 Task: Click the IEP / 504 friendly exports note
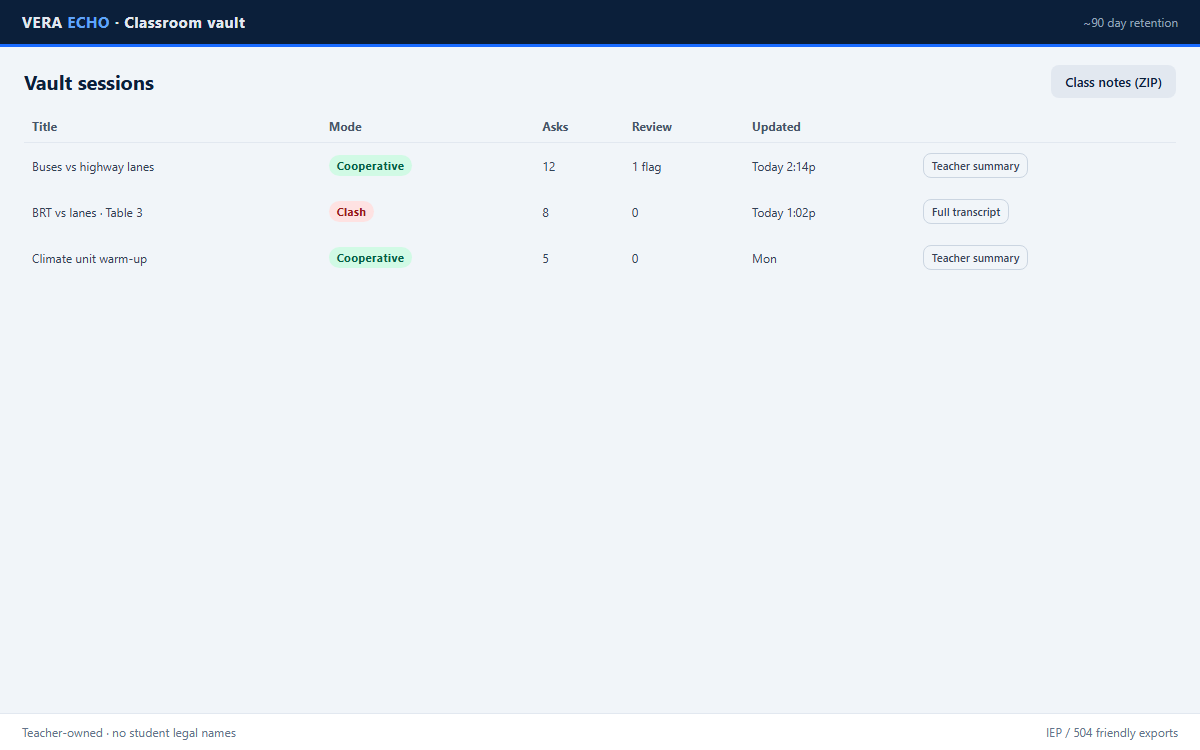1112,733
